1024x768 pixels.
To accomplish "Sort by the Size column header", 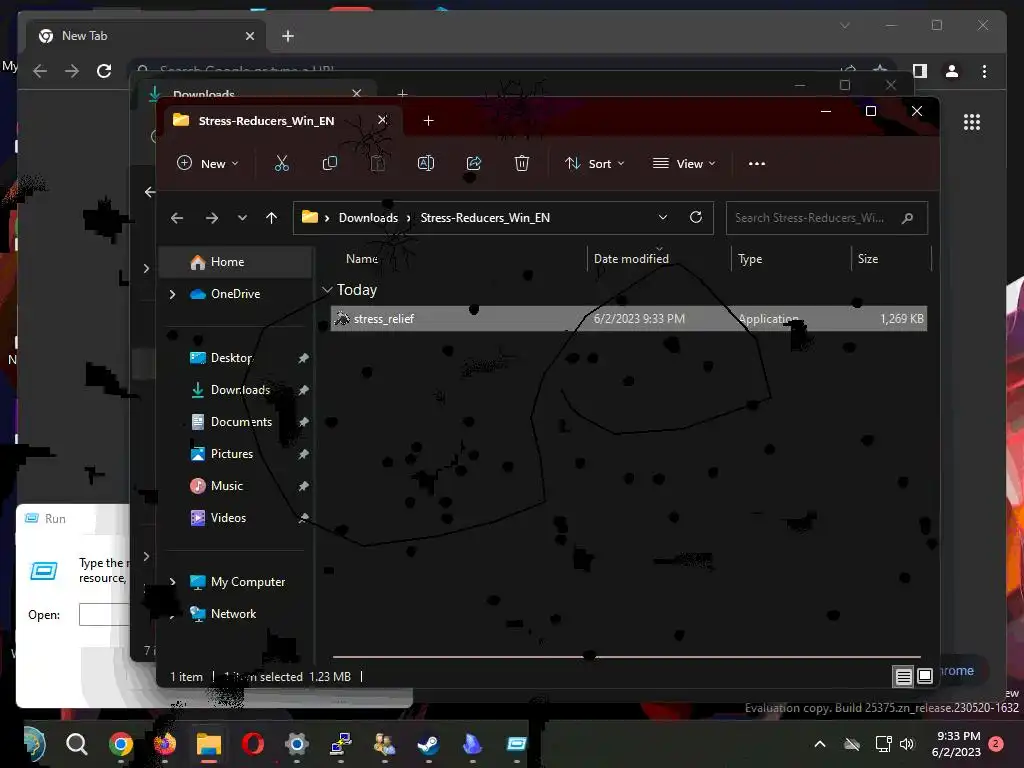I will (x=868, y=259).
